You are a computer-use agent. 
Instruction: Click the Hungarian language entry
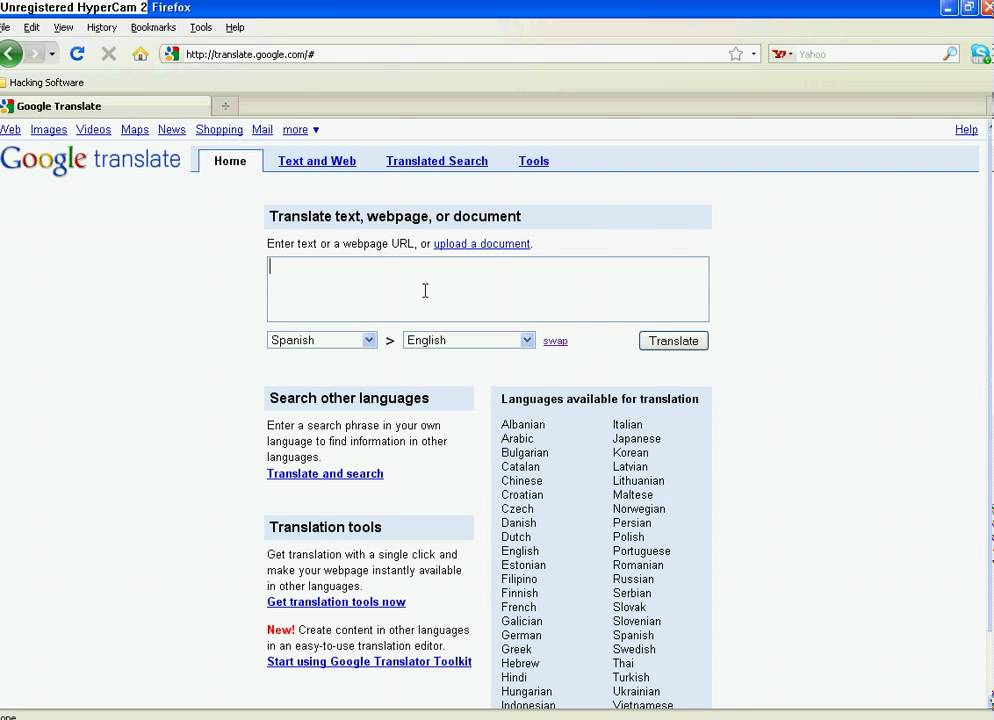pos(526,691)
